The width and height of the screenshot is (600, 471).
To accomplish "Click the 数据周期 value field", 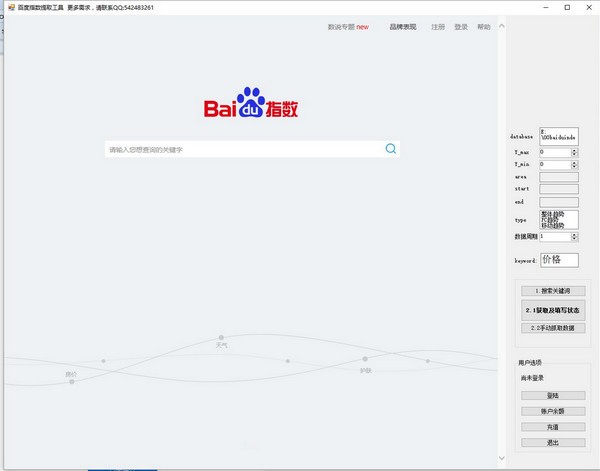I will (x=555, y=237).
